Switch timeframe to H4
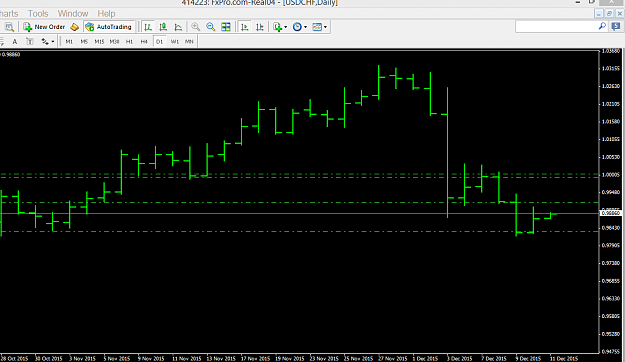The image size is (625, 362). pos(144,41)
